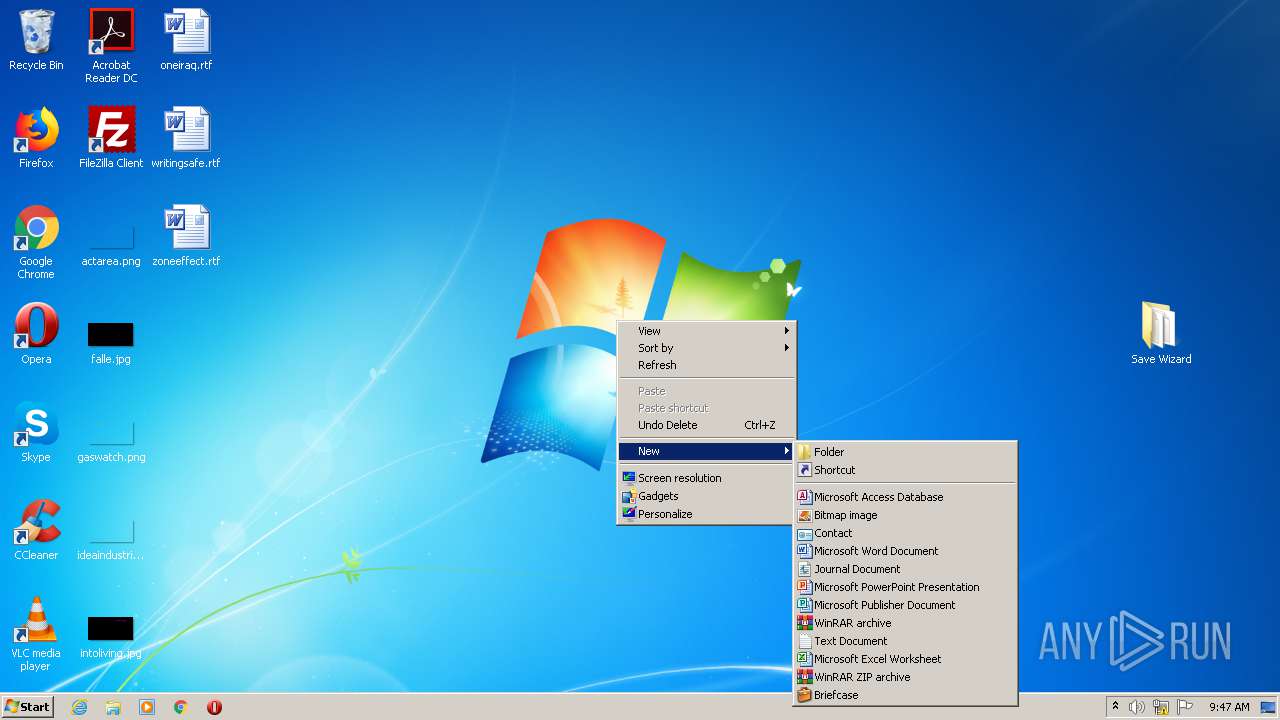Choose Undo Delete in the context menu
Screen dimensions: 1280x720
[706, 425]
